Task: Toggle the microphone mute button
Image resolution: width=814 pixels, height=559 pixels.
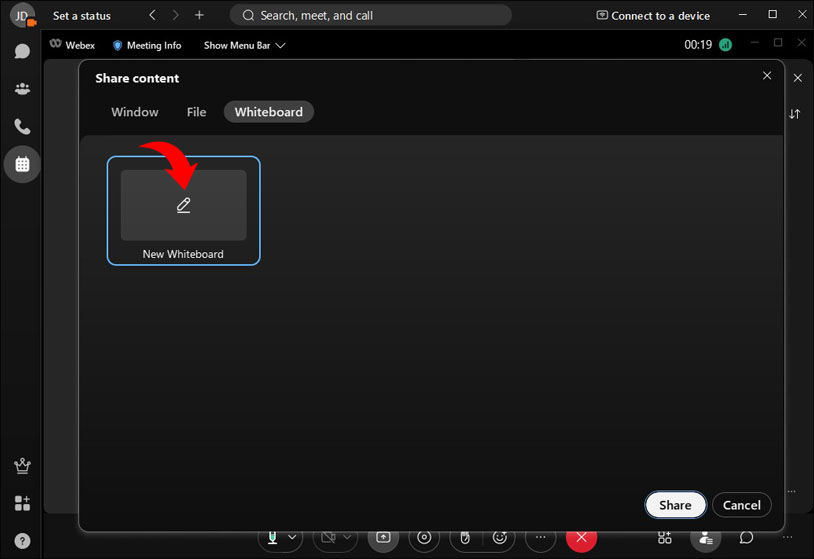Action: click(273, 538)
